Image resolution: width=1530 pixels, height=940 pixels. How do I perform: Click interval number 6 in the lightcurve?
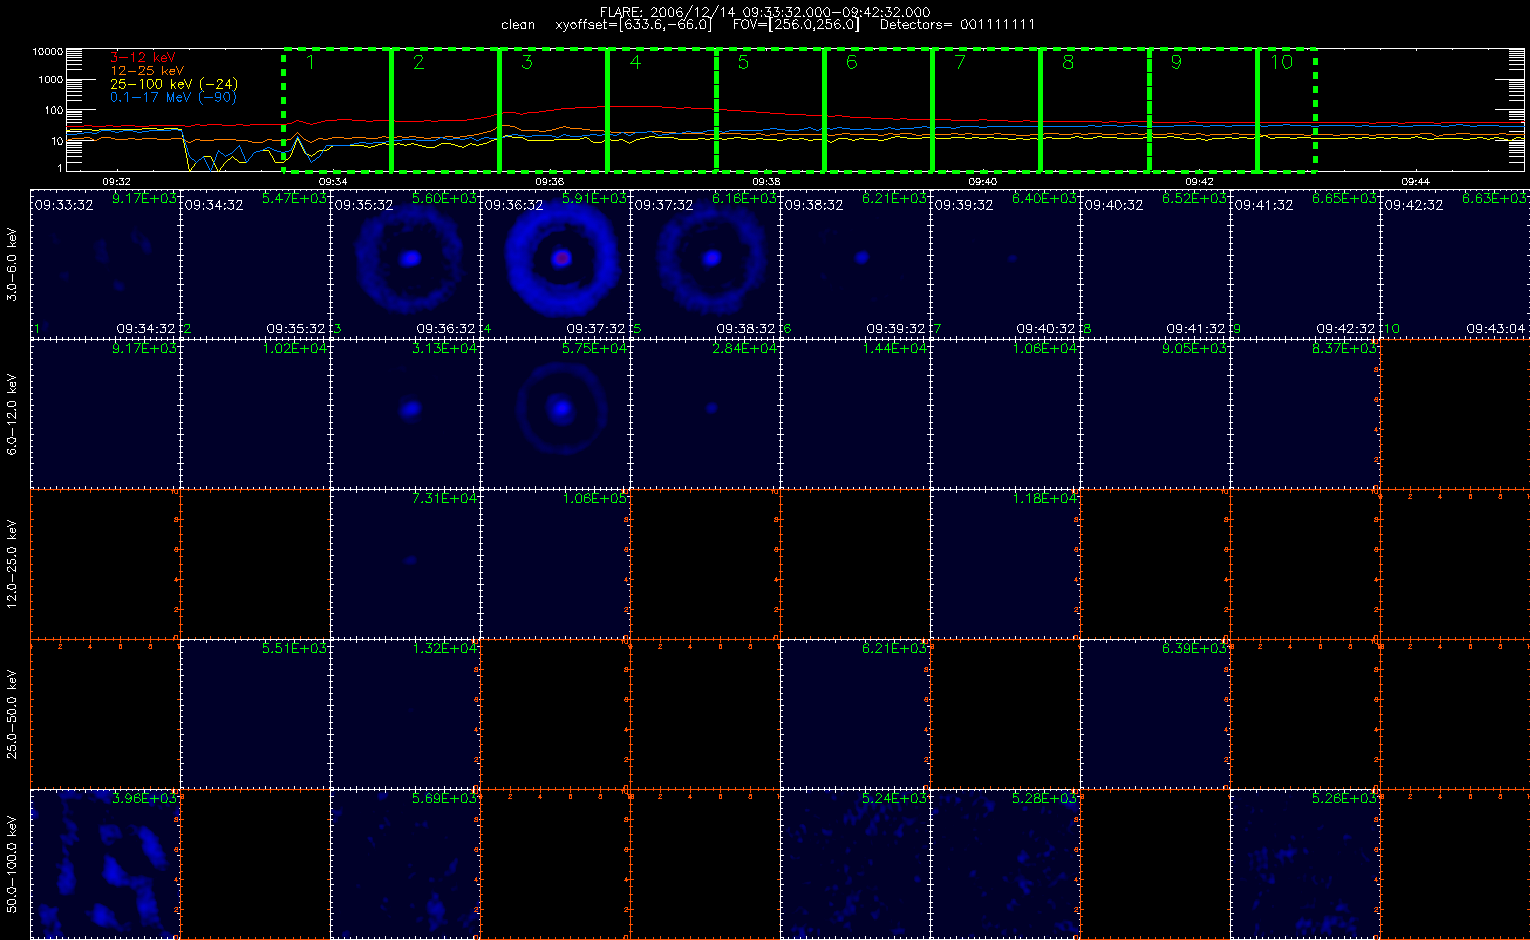pyautogui.click(x=851, y=62)
